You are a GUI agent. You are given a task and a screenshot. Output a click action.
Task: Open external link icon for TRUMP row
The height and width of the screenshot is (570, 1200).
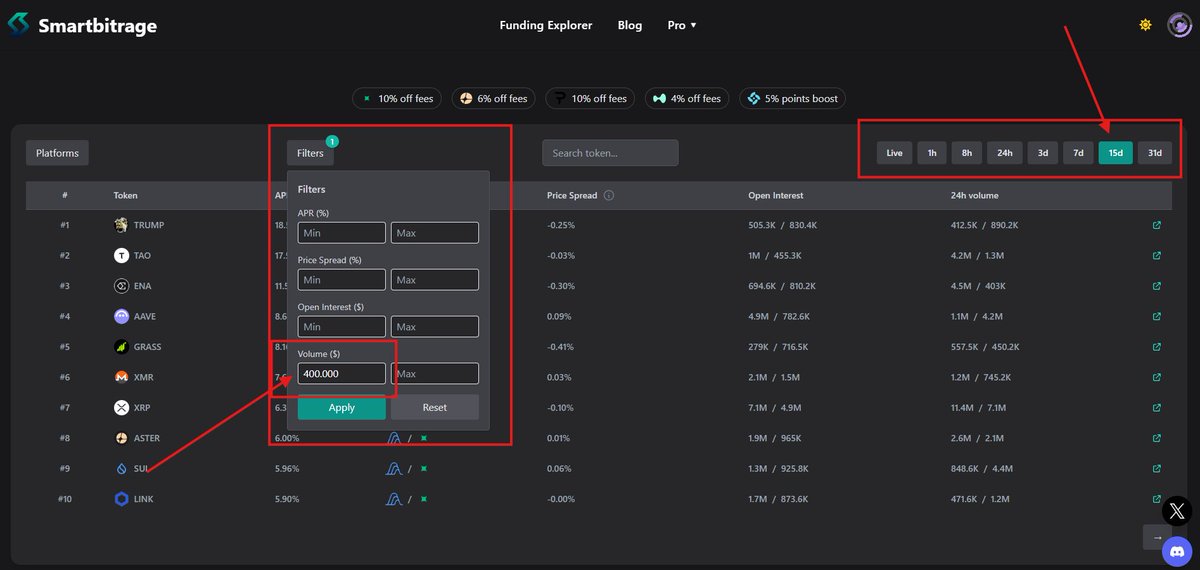tap(1157, 225)
